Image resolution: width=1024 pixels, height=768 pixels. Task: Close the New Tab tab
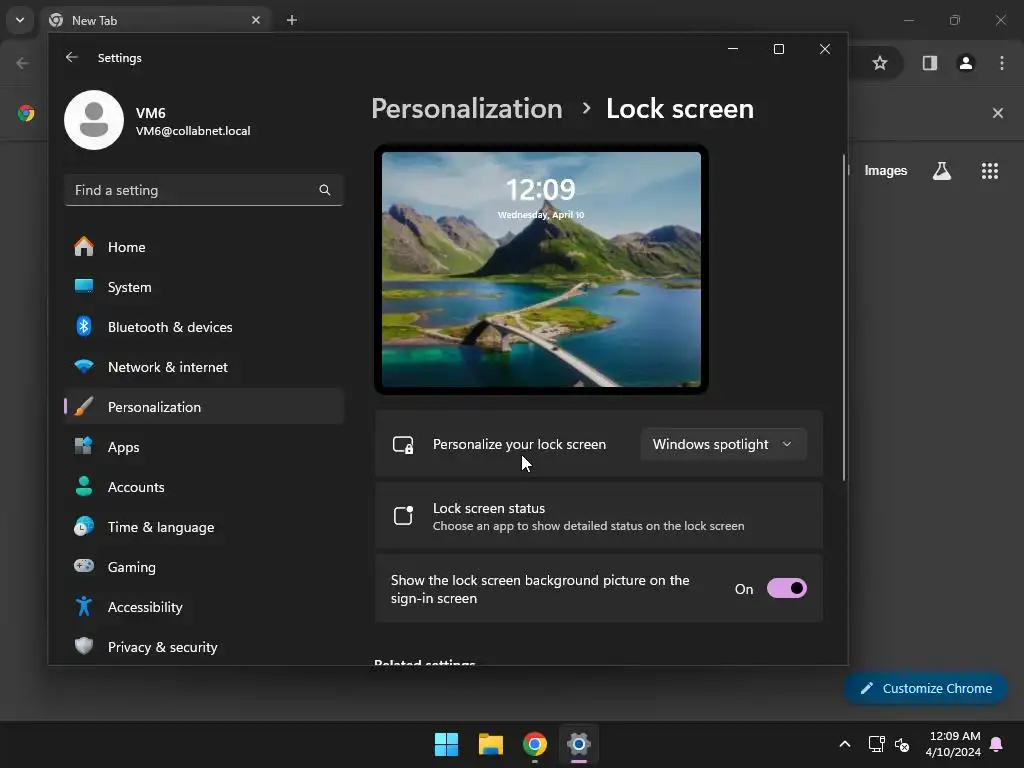pos(256,20)
